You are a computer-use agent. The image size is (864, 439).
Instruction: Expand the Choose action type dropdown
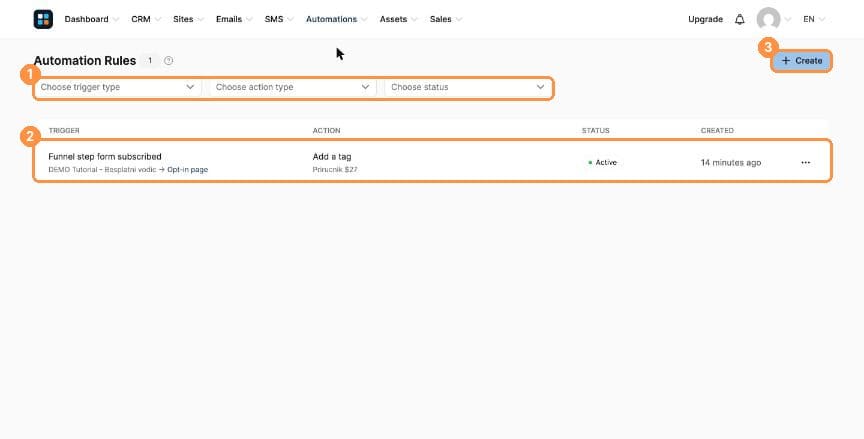click(x=293, y=87)
